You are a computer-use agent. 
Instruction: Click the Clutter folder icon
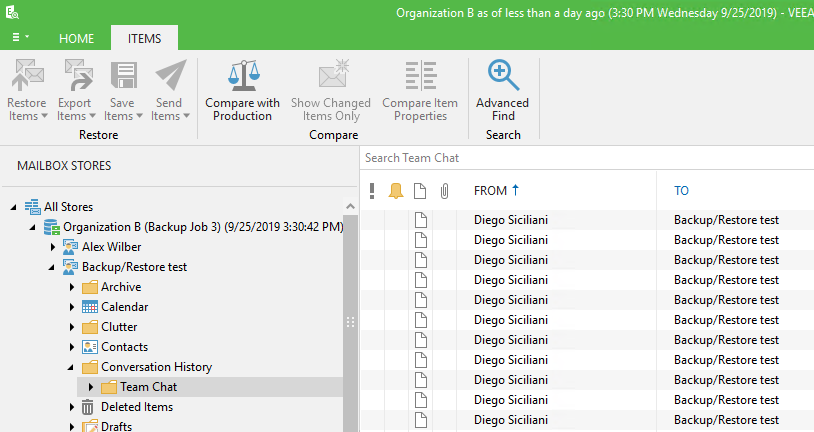coord(90,327)
